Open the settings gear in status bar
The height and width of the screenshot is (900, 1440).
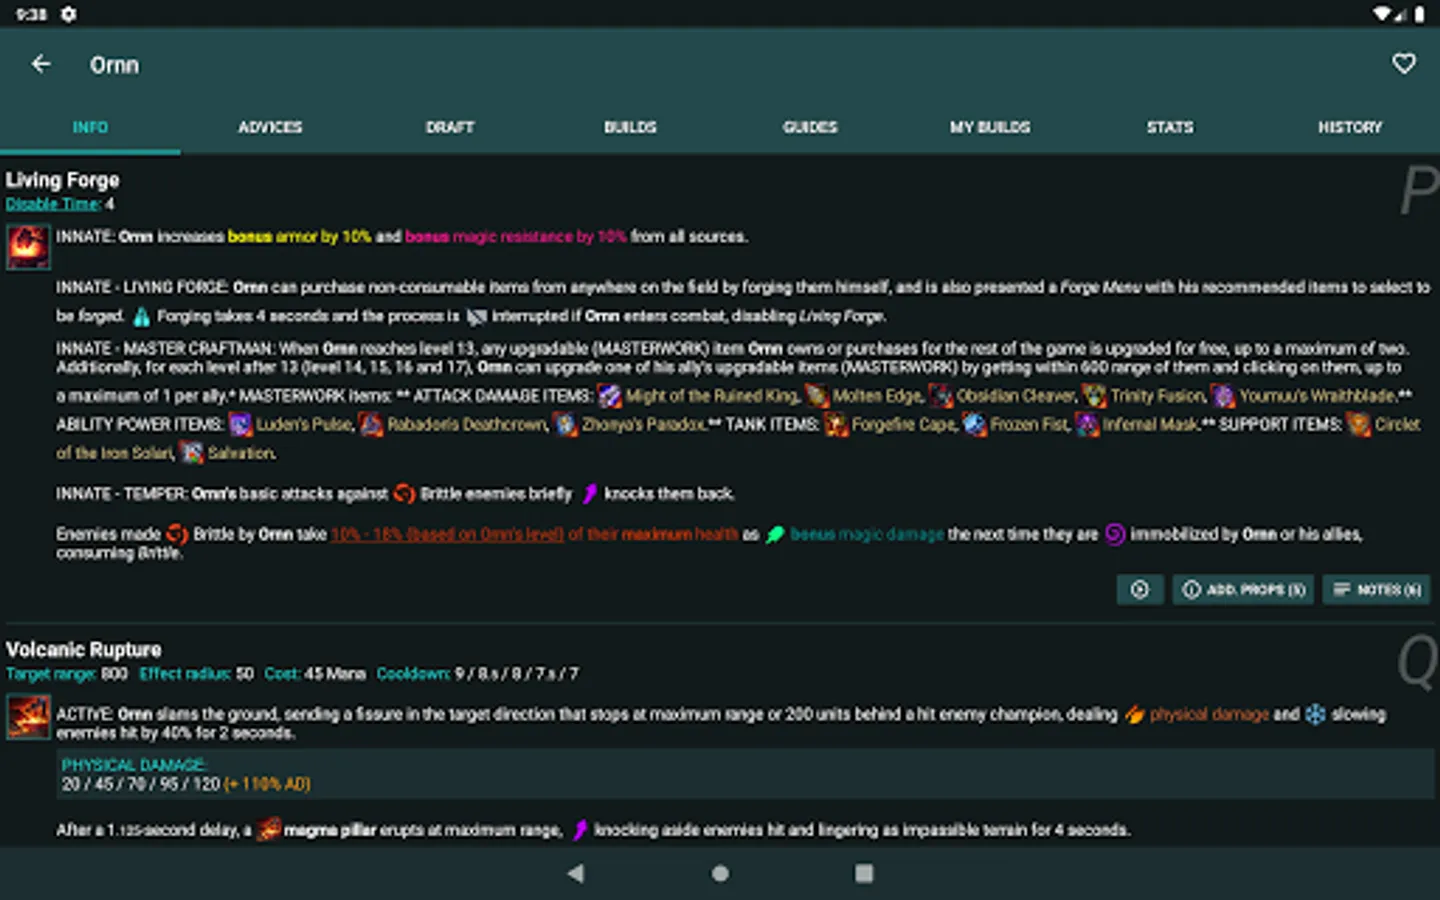68,14
